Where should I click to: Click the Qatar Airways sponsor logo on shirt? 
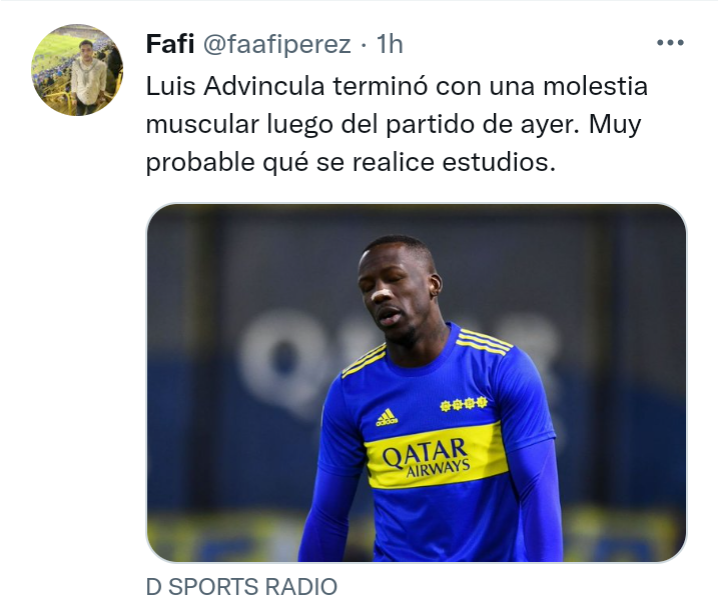click(x=426, y=456)
